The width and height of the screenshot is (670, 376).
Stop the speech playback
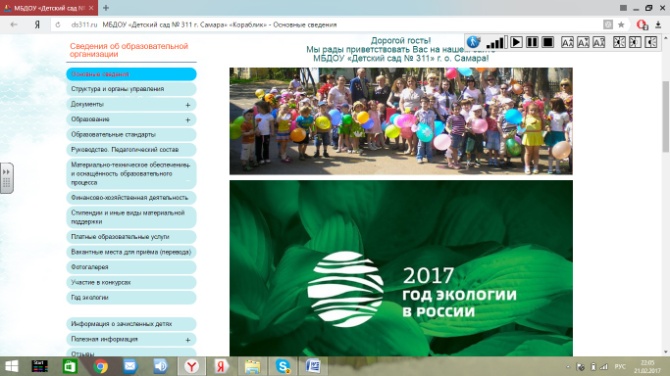548,42
